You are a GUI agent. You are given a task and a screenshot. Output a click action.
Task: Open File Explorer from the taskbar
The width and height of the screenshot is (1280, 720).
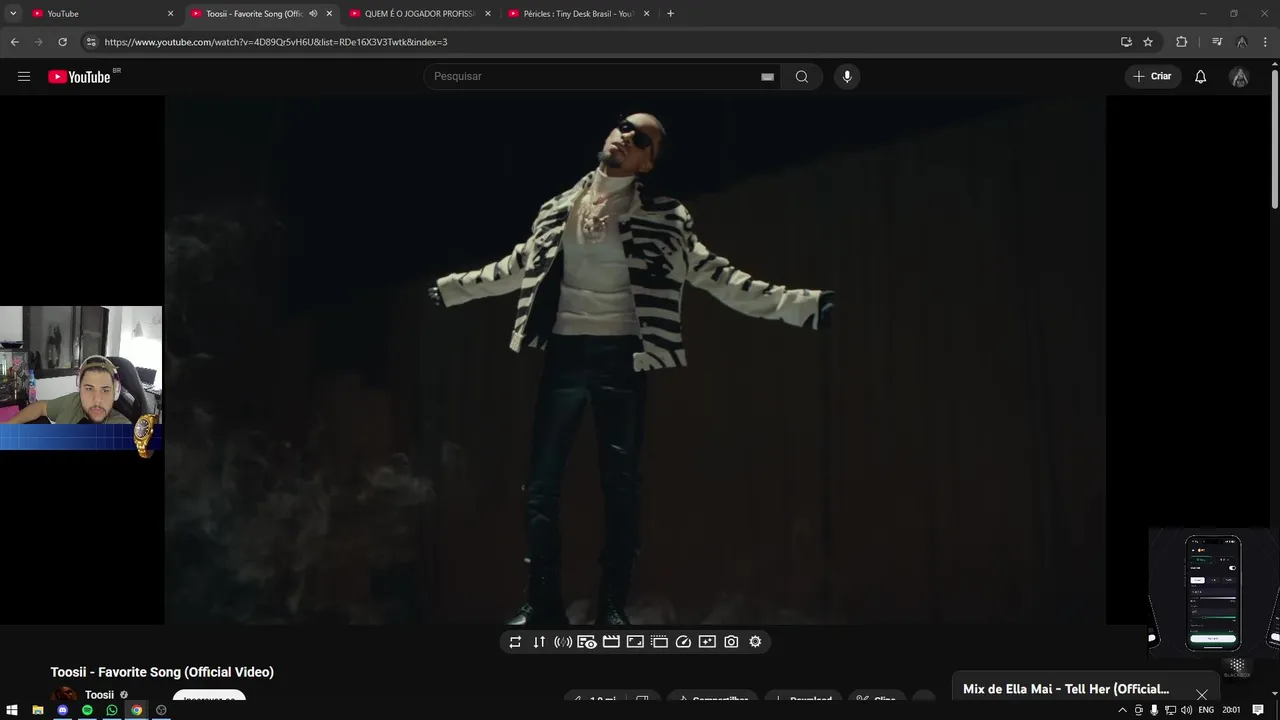37,710
